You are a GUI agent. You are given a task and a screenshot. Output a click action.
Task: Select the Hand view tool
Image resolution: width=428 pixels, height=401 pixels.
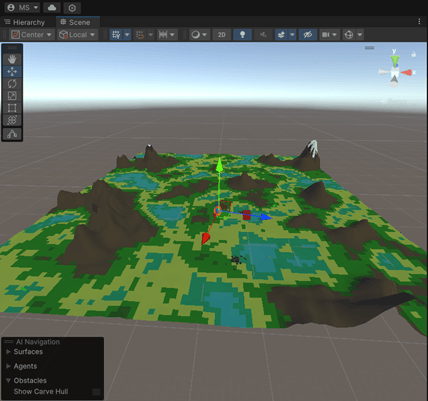pyautogui.click(x=12, y=59)
